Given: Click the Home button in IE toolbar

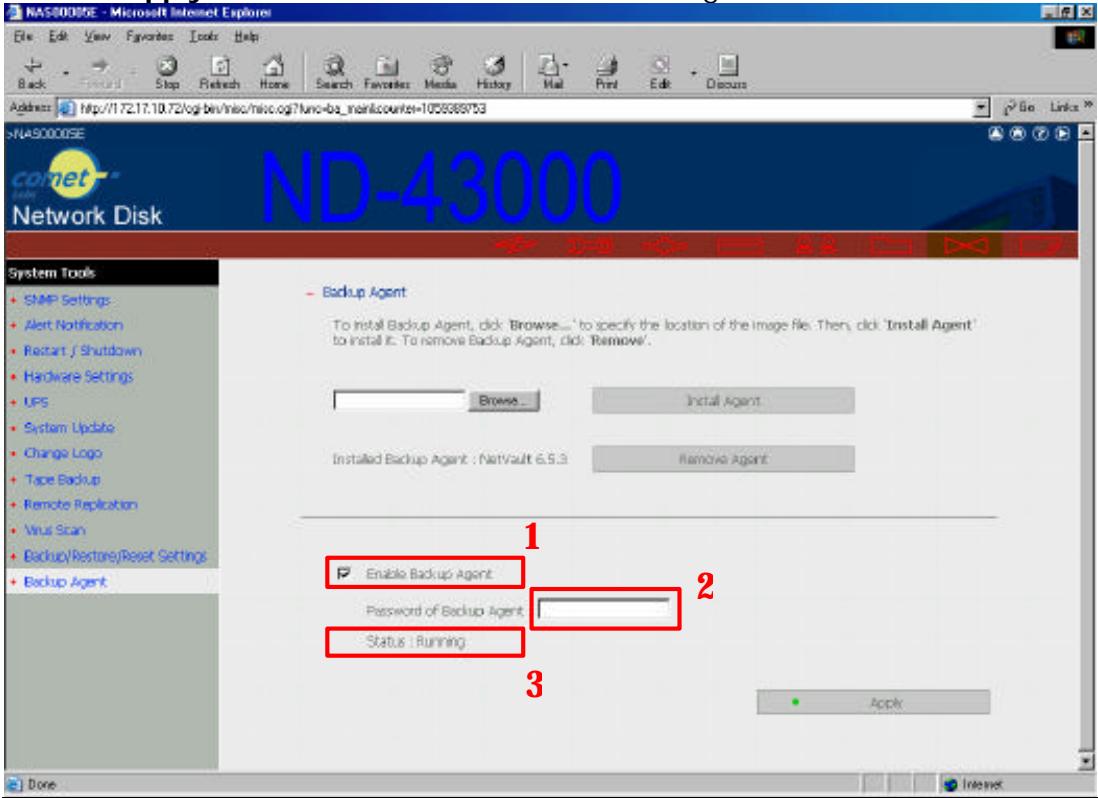Looking at the screenshot, I should tap(273, 73).
